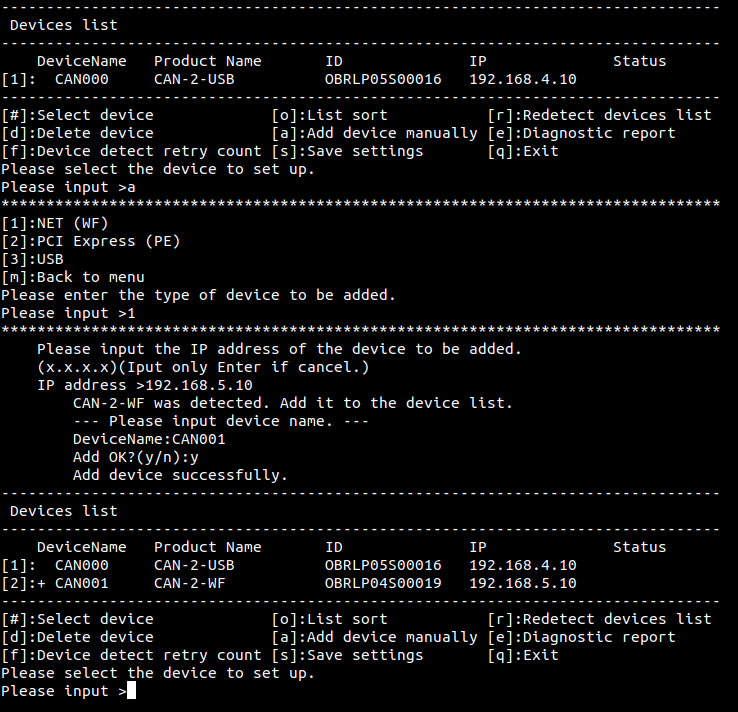This screenshot has height=712, width=738.
Task: Click the [3]:USB device type line
Action: (x=32, y=259)
